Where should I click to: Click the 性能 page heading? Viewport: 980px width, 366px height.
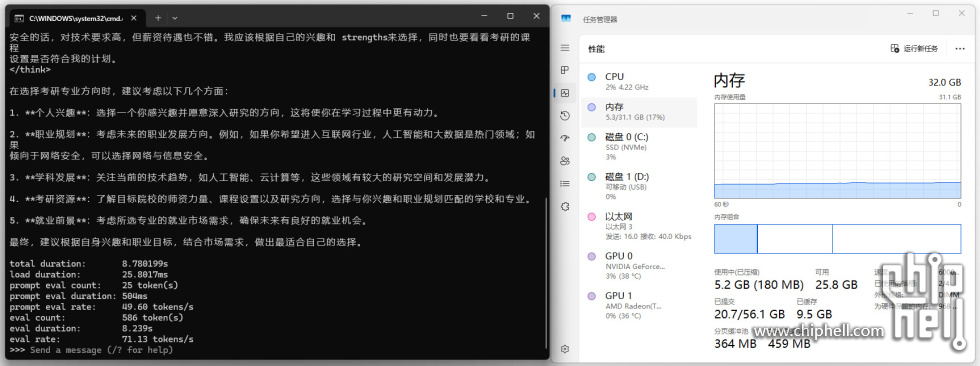click(x=596, y=49)
